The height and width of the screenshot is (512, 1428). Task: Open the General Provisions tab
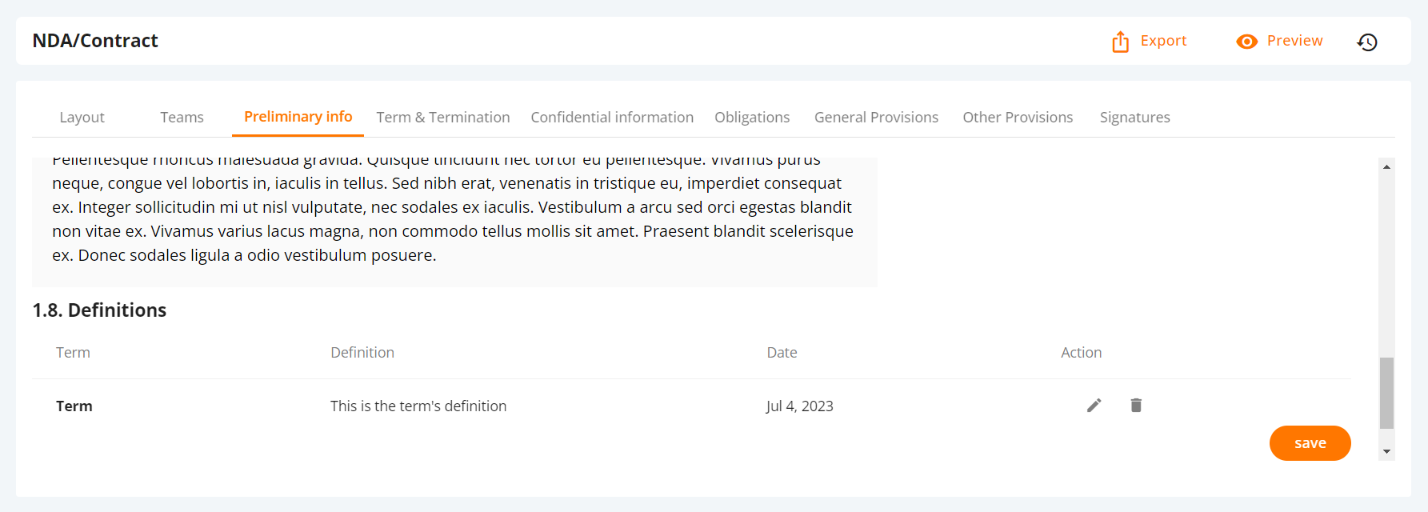[876, 117]
